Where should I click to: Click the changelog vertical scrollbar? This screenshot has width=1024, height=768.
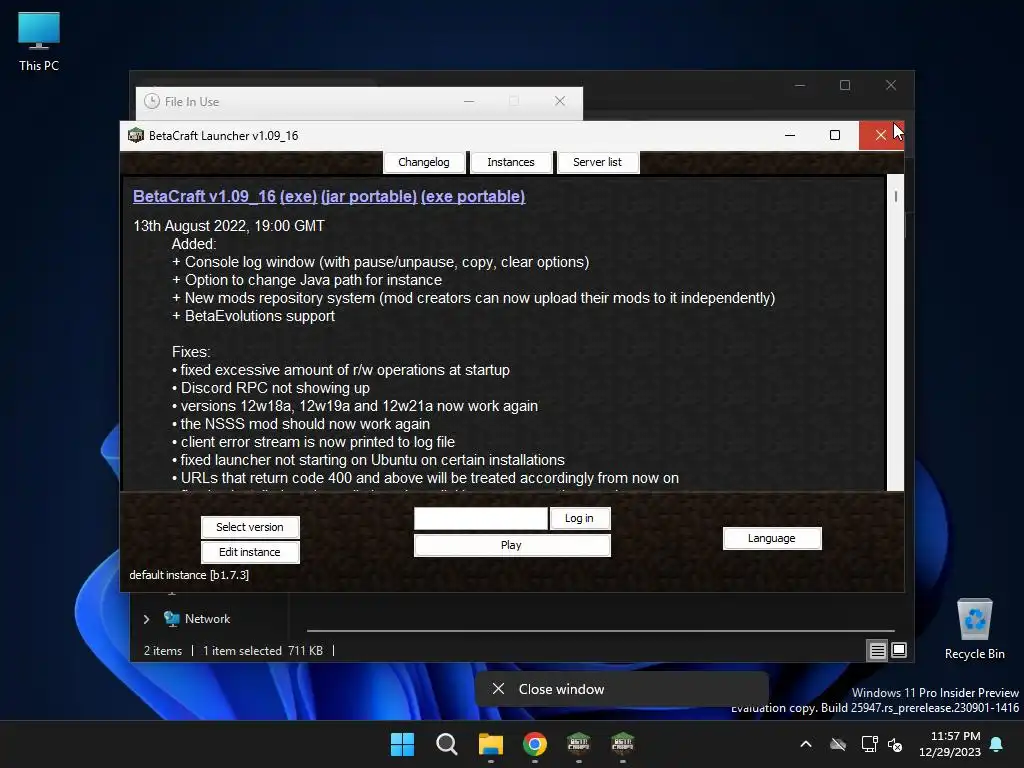pyautogui.click(x=895, y=332)
